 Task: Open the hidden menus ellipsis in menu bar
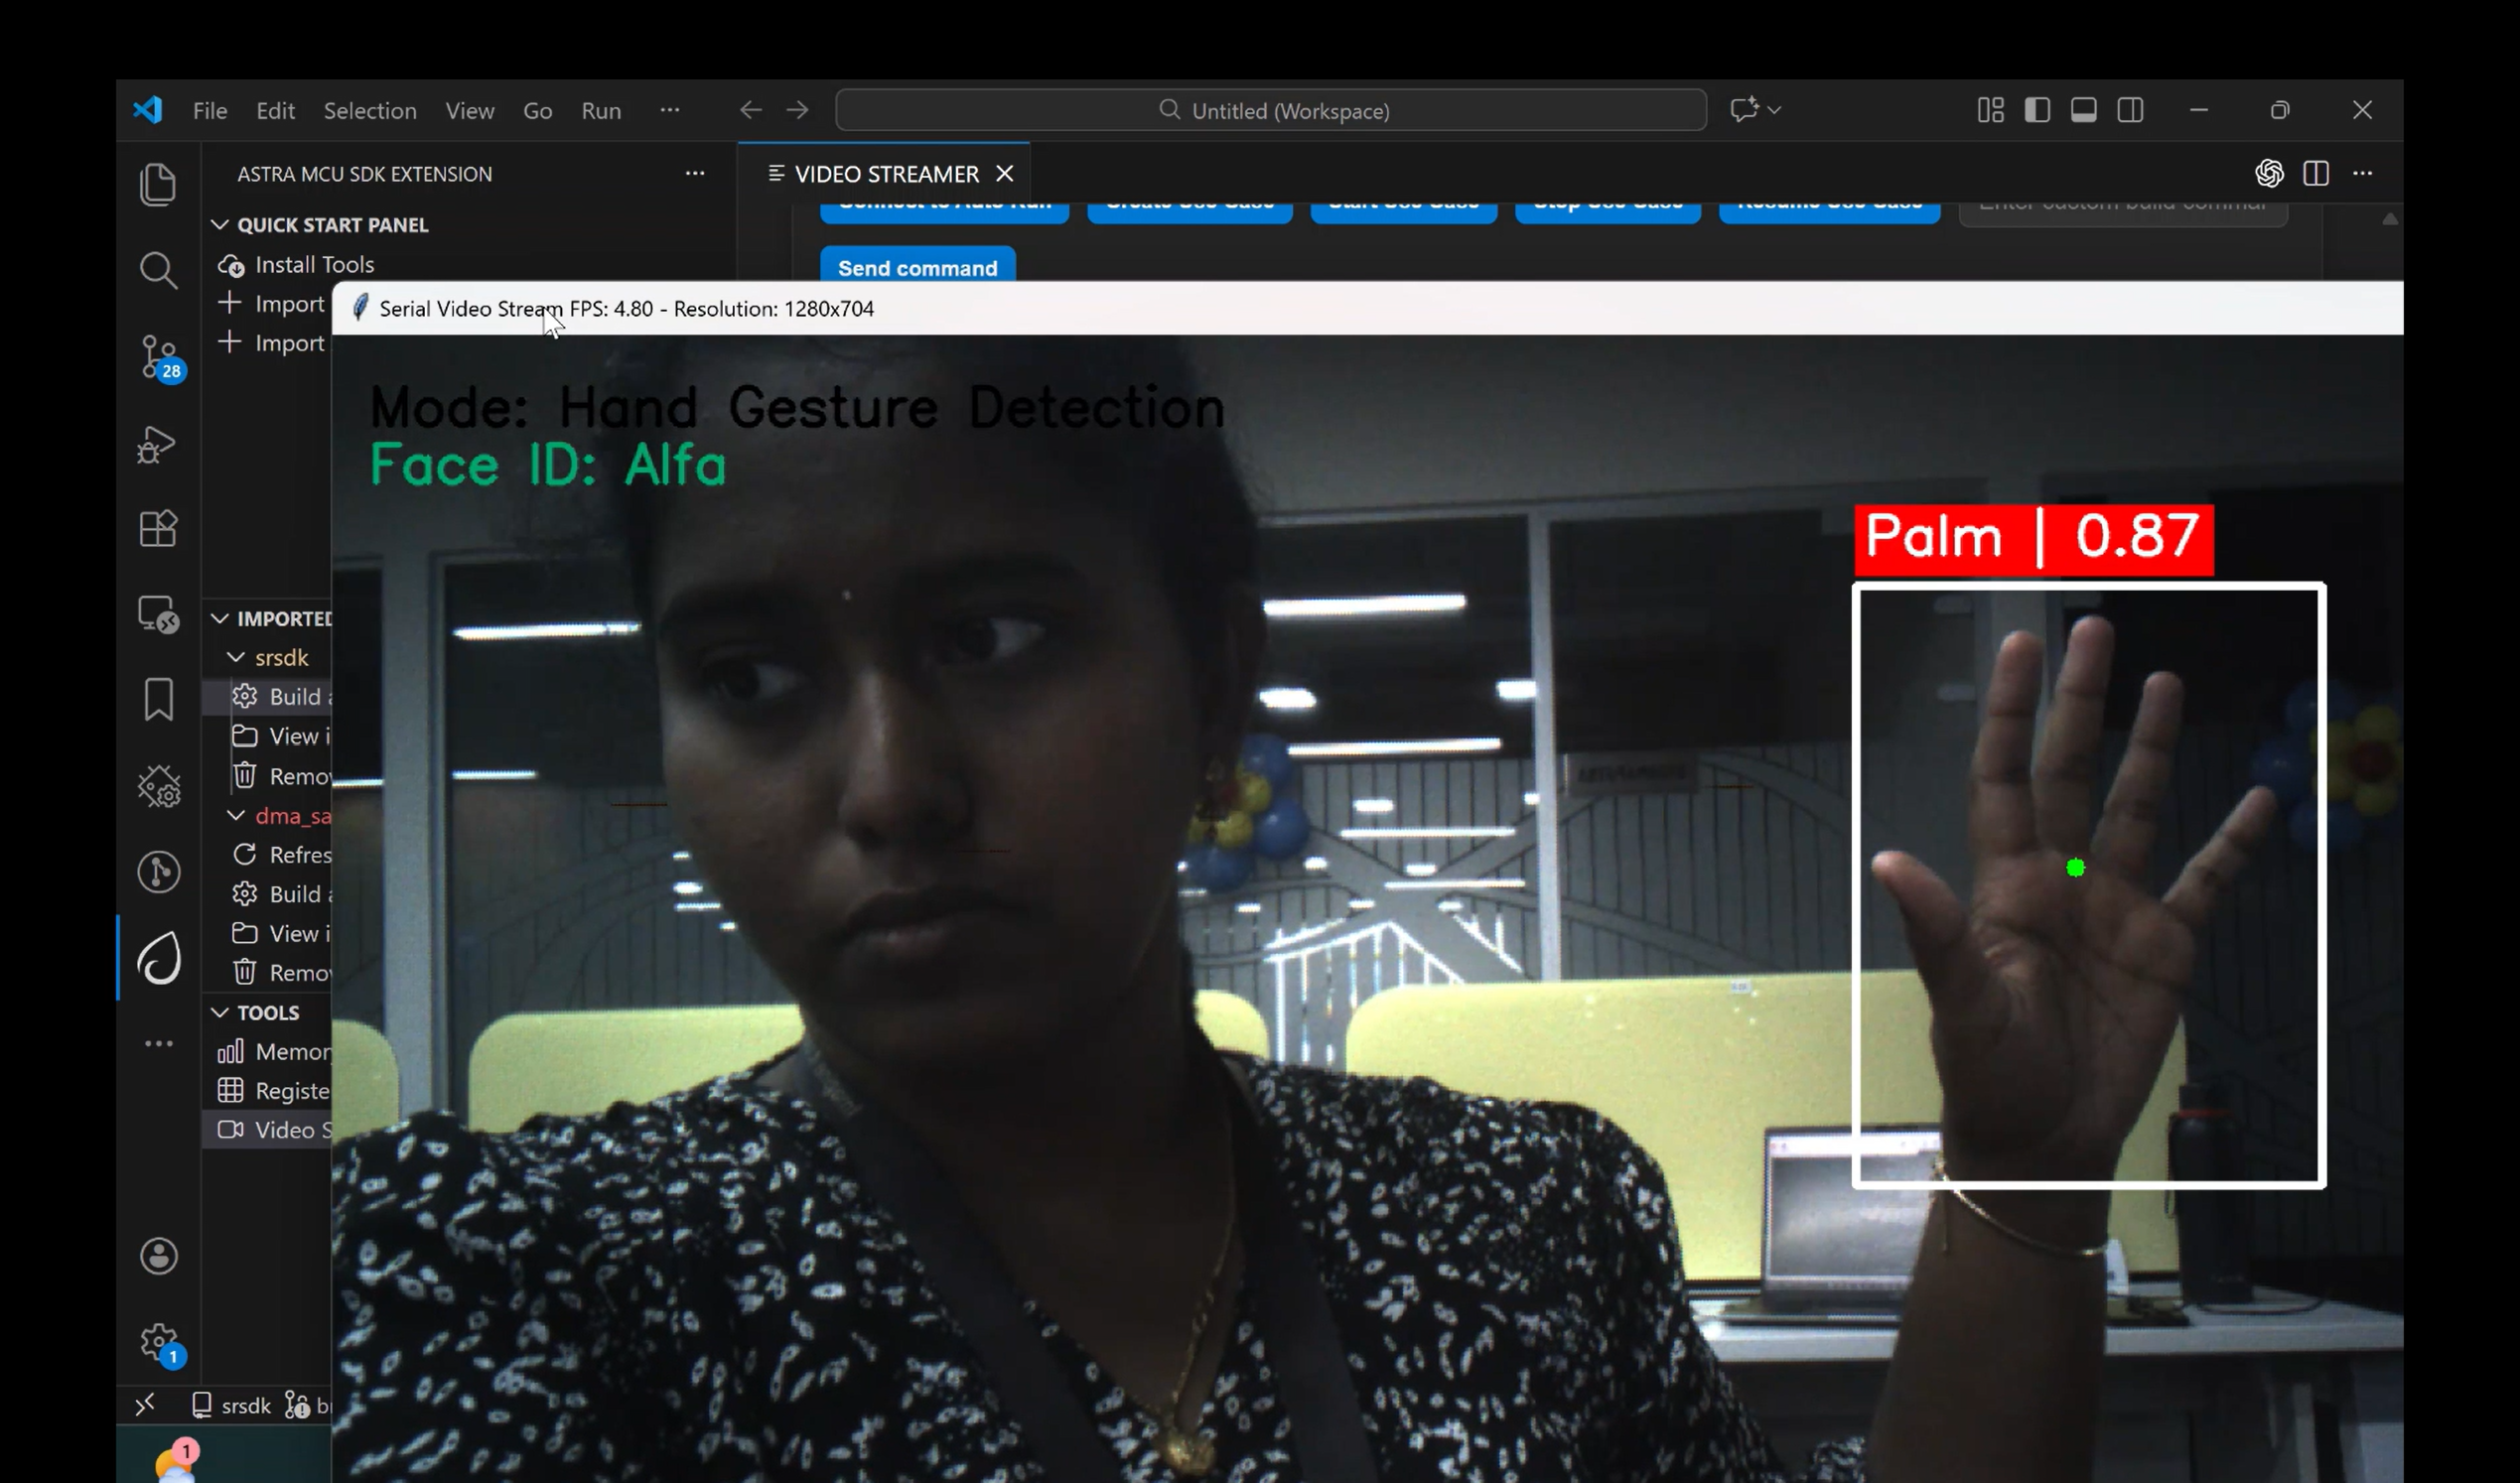pyautogui.click(x=670, y=110)
